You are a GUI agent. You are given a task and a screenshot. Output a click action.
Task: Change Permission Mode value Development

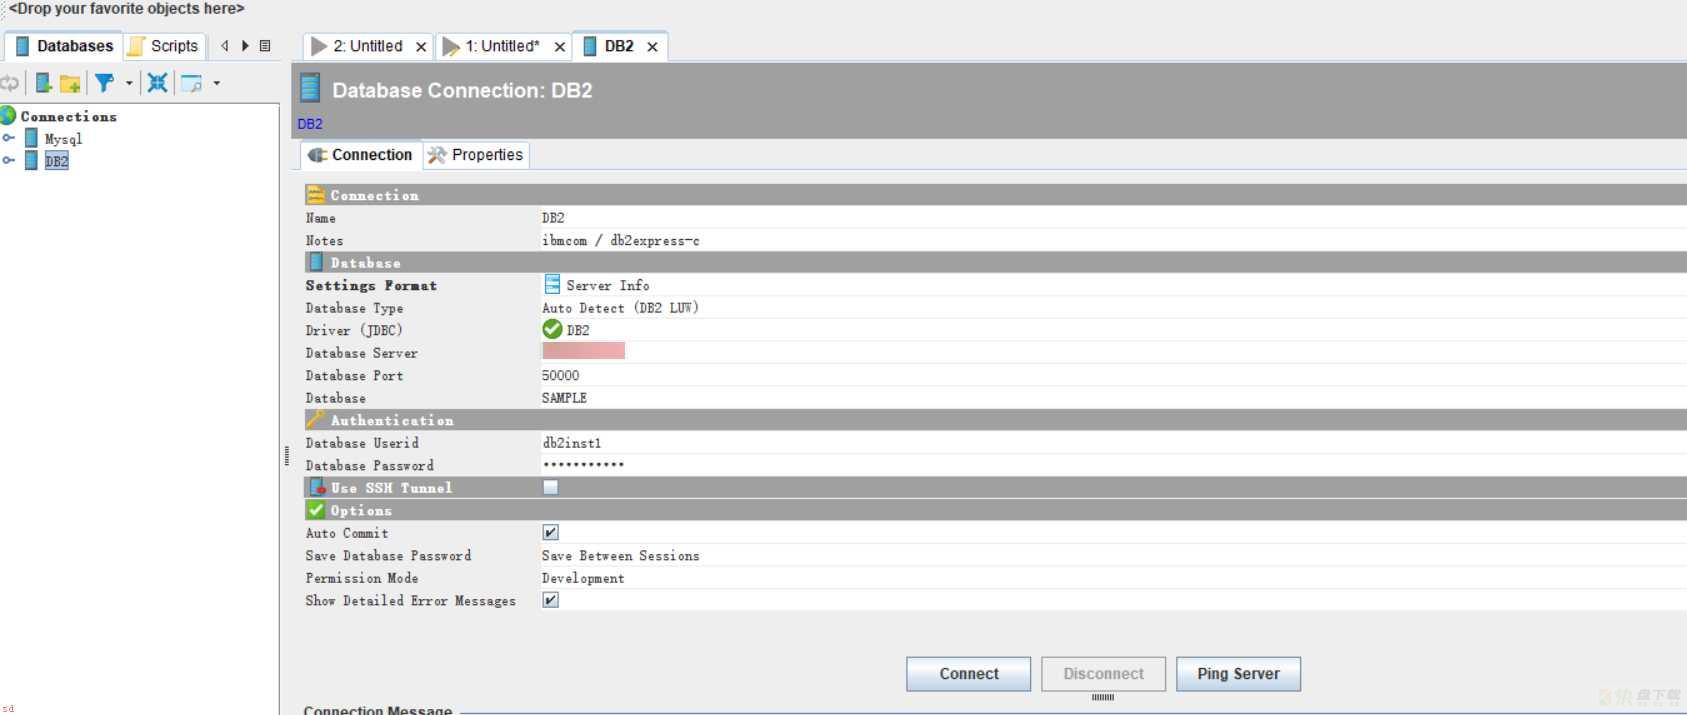(x=1113, y=578)
